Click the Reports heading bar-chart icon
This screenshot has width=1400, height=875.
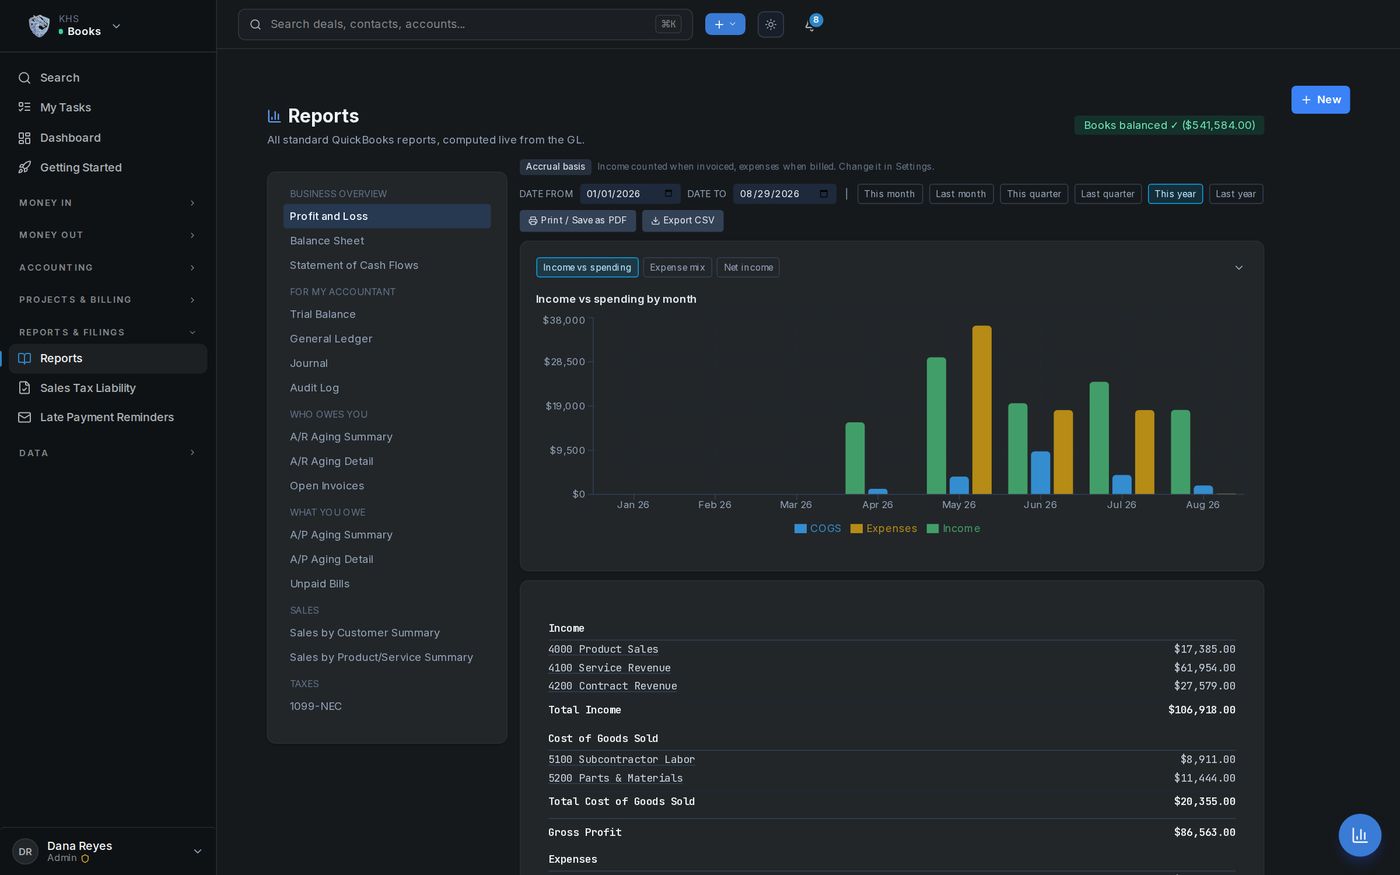coord(274,116)
